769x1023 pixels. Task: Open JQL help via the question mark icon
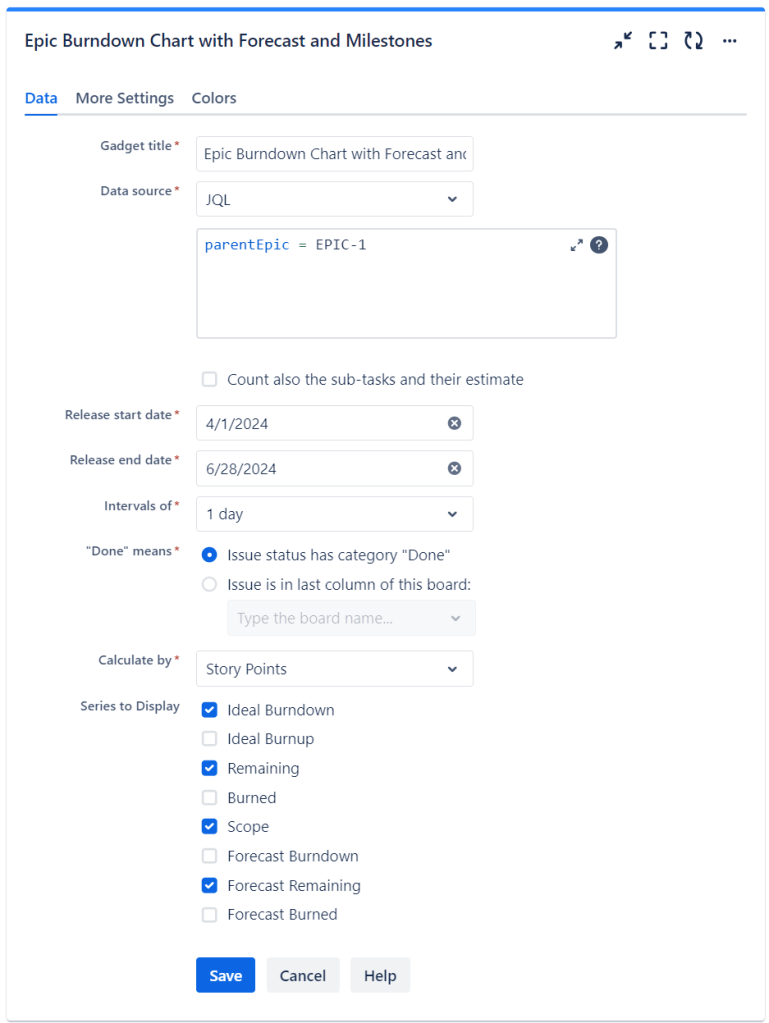[x=599, y=244]
